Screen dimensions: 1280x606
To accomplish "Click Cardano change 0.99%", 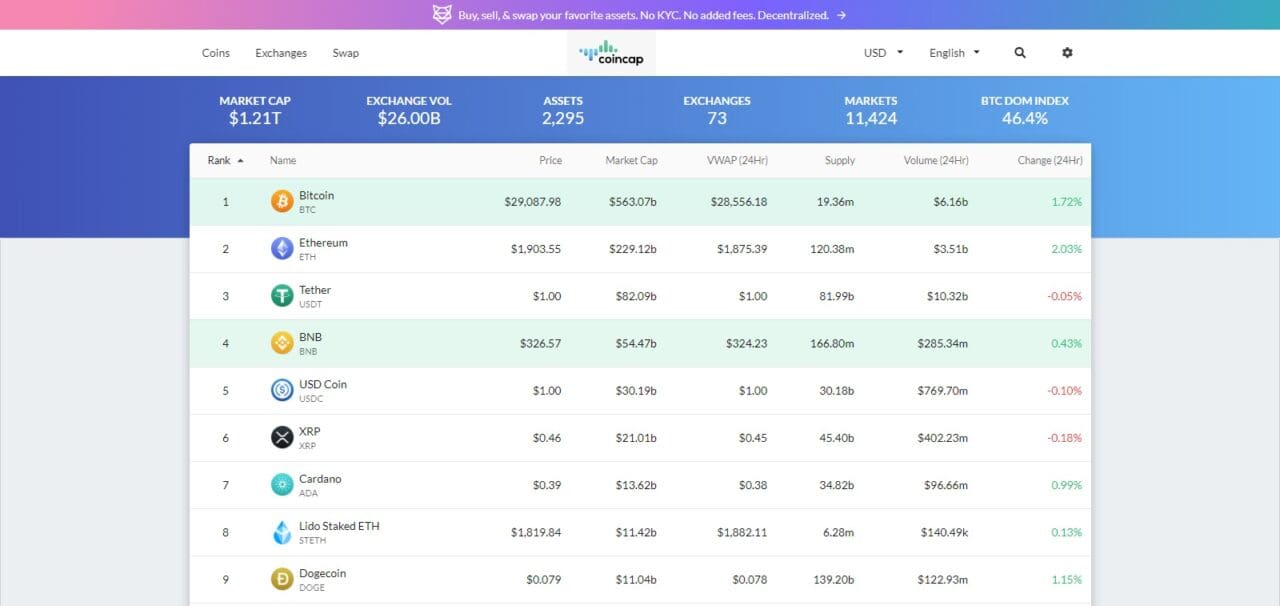I will (1067, 485).
